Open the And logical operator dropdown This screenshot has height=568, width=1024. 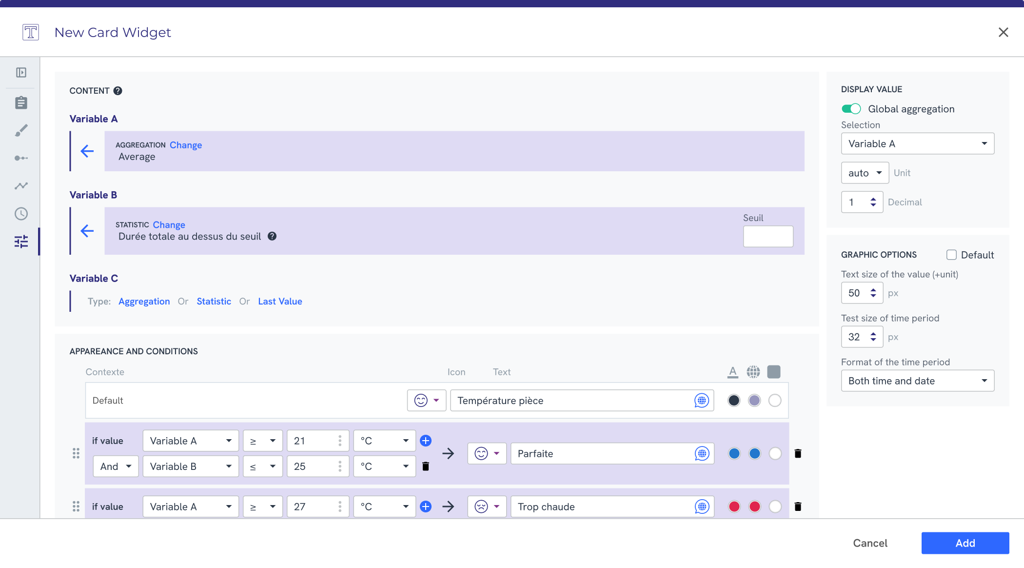(115, 466)
